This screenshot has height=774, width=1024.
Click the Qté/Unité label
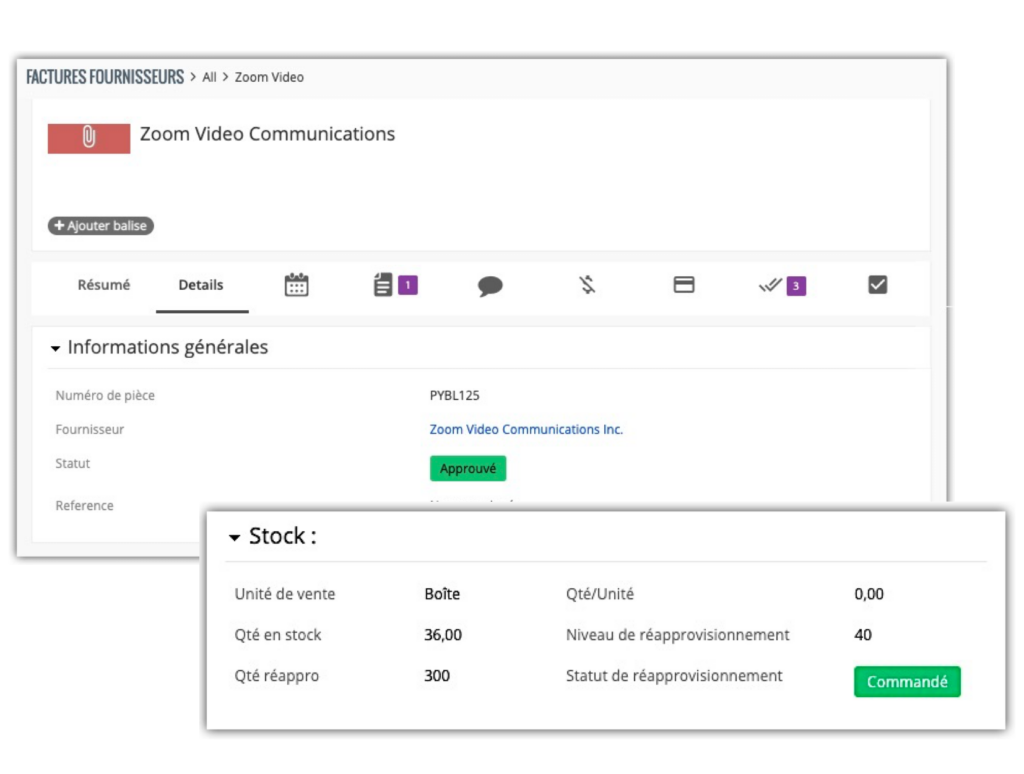(600, 594)
